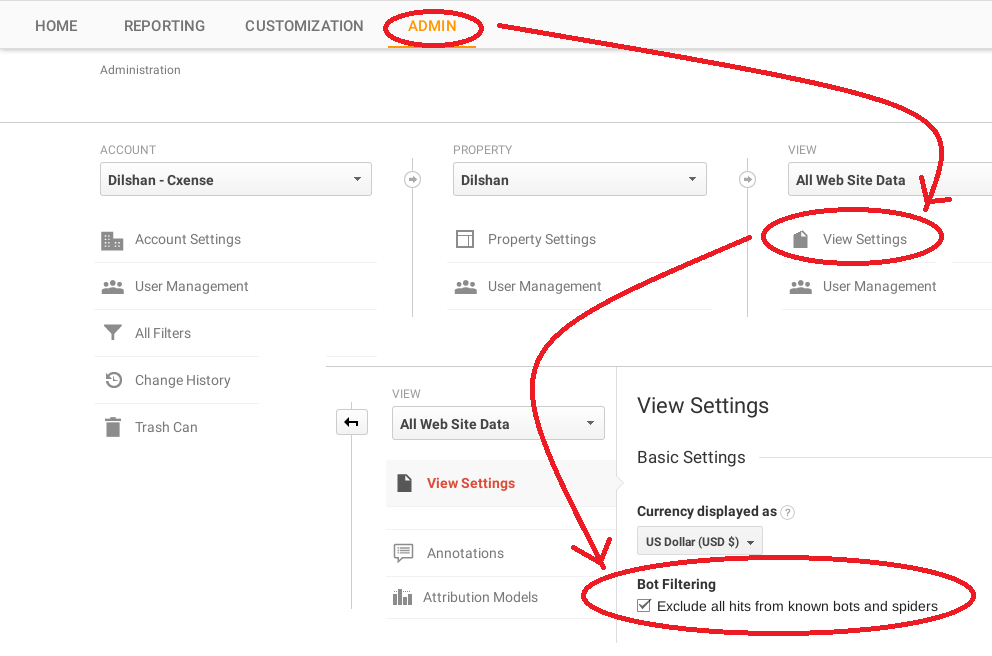Viewport: 992px width, 656px height.
Task: Click the Attribution Models bar chart icon
Action: 402,597
